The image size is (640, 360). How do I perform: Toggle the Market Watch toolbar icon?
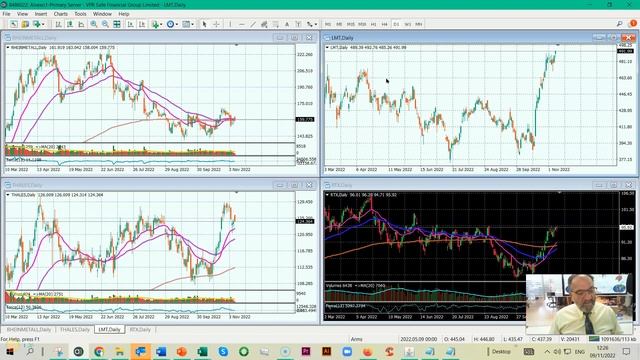pyautogui.click(x=36, y=24)
